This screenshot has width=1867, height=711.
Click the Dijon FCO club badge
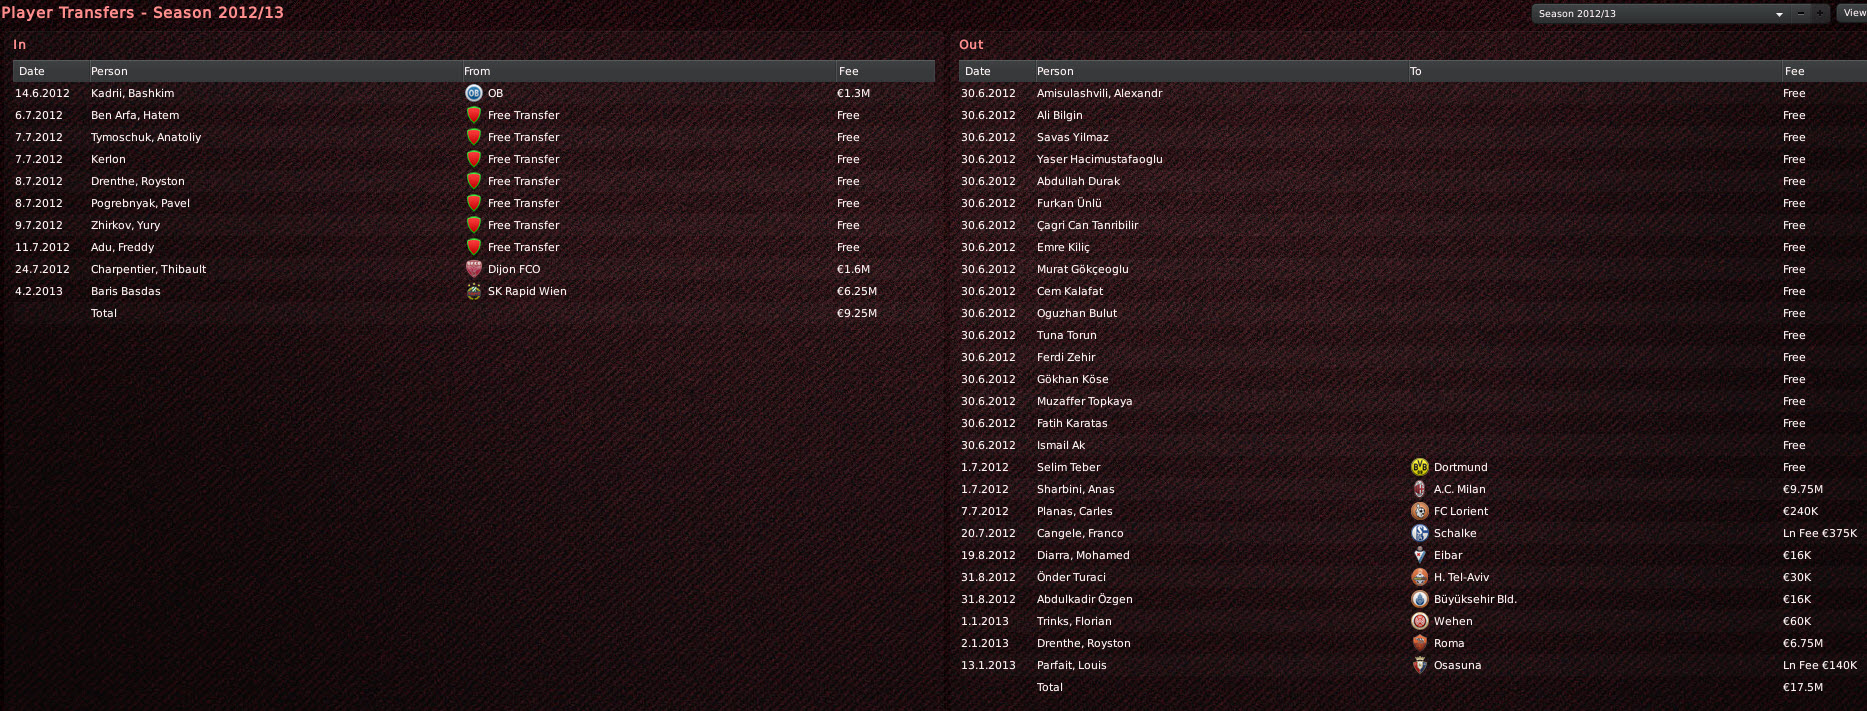474,269
